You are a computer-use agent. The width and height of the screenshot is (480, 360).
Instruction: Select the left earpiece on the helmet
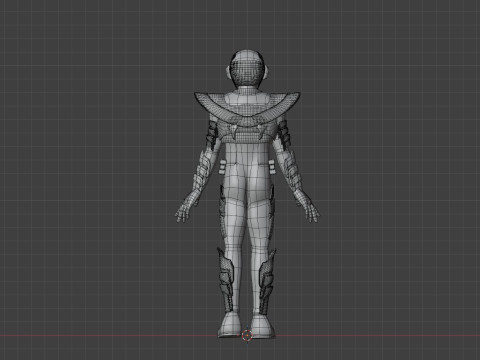coord(229,71)
